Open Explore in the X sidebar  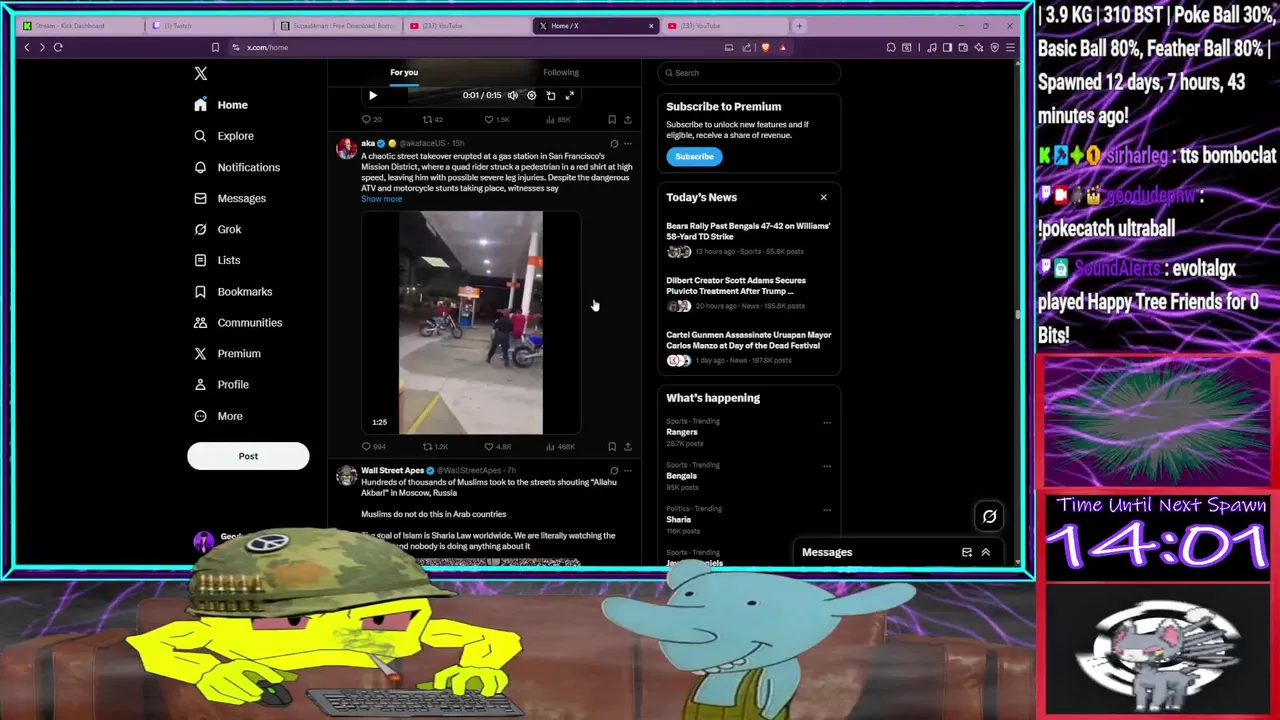pos(224,136)
